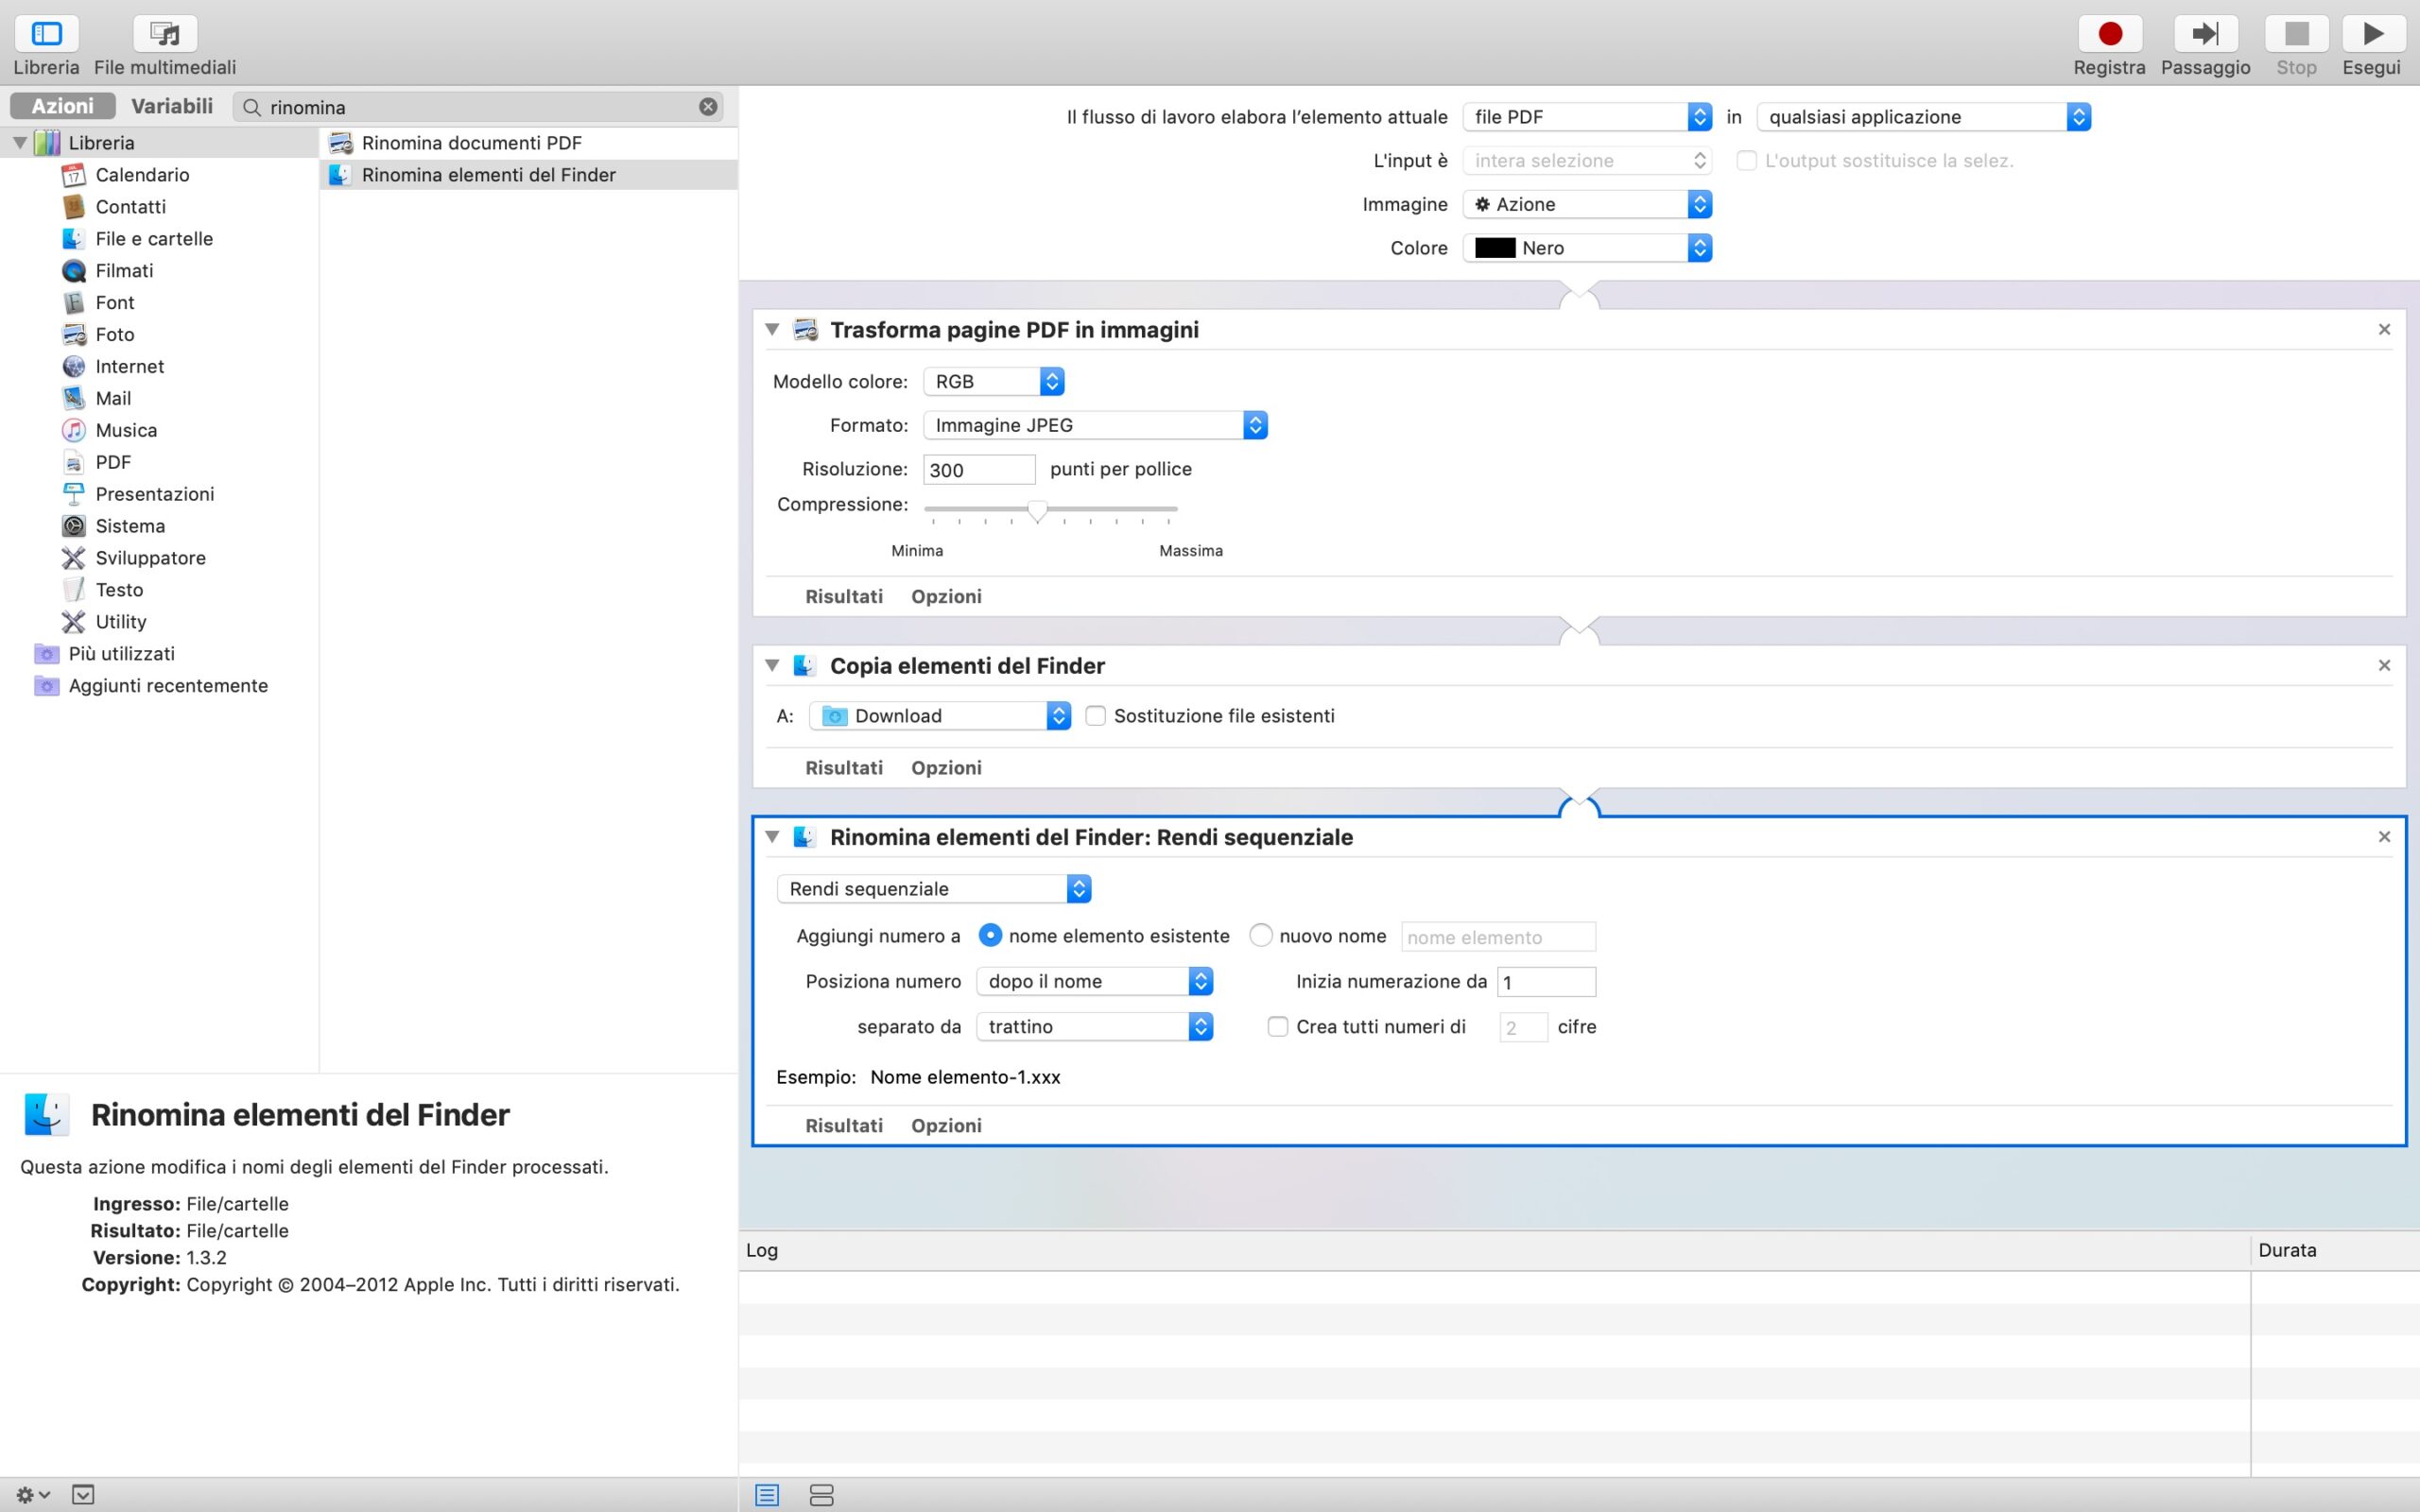Check Crea tutti numeri di option
Screen dimensions: 2420x1512
tap(1277, 1027)
